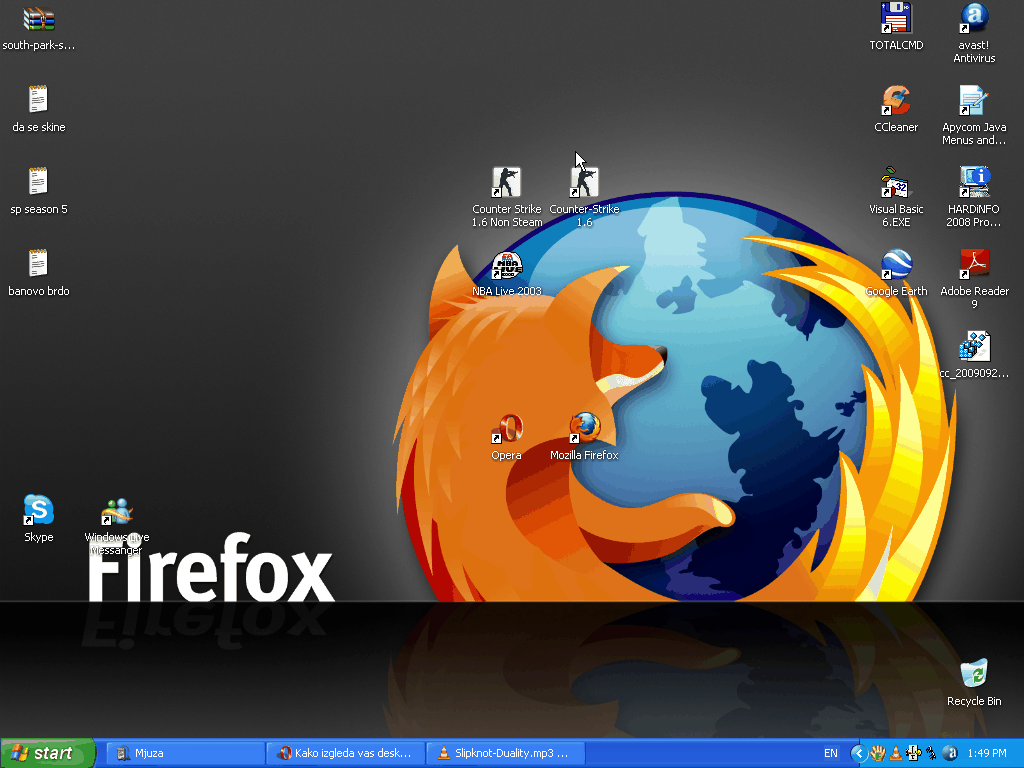The image size is (1024, 768).
Task: Click the avast 'a' ball tray icon
Action: point(950,754)
